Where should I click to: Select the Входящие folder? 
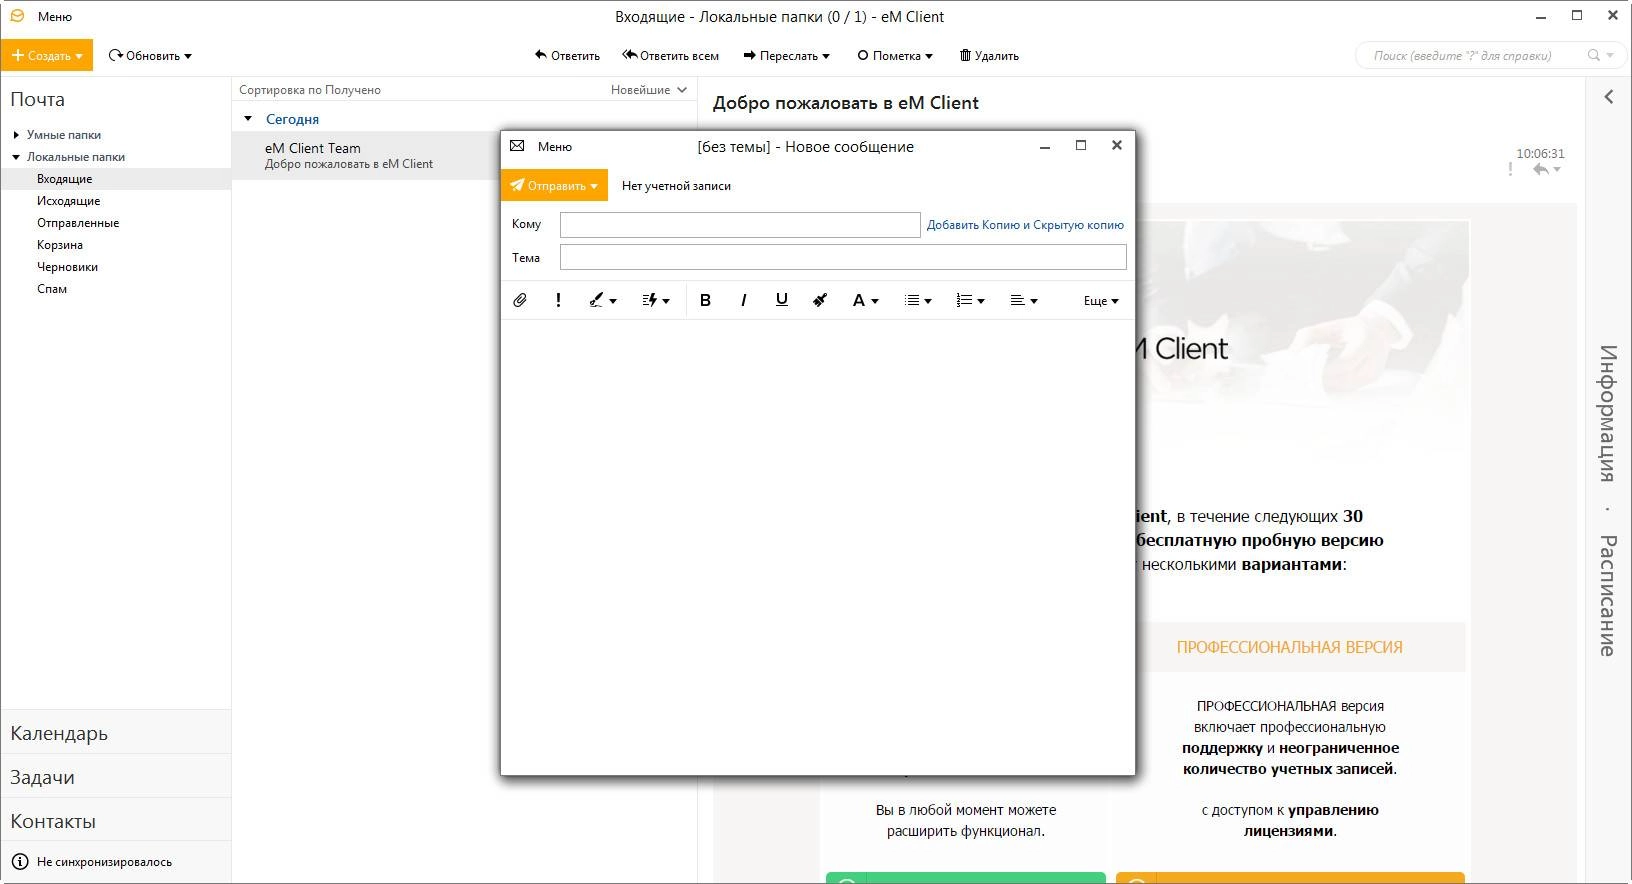pos(116,179)
